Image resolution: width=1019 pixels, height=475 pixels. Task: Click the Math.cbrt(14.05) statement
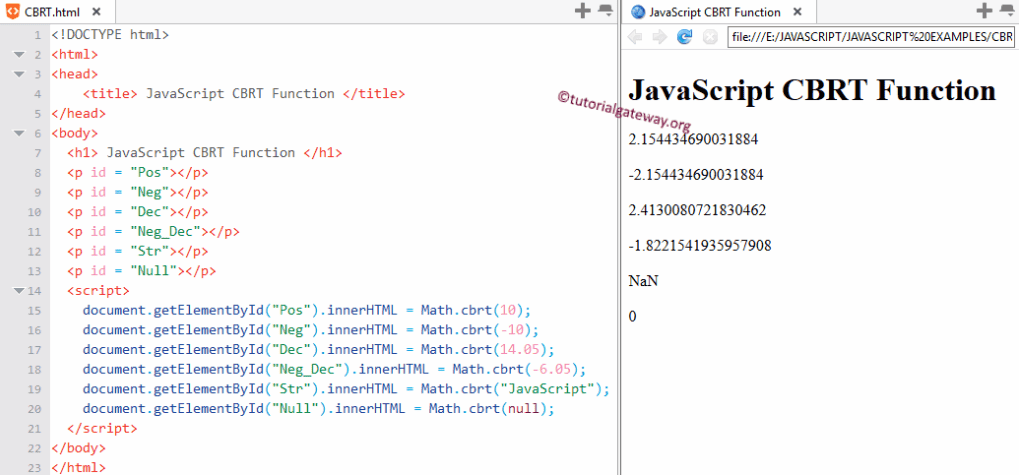point(318,350)
